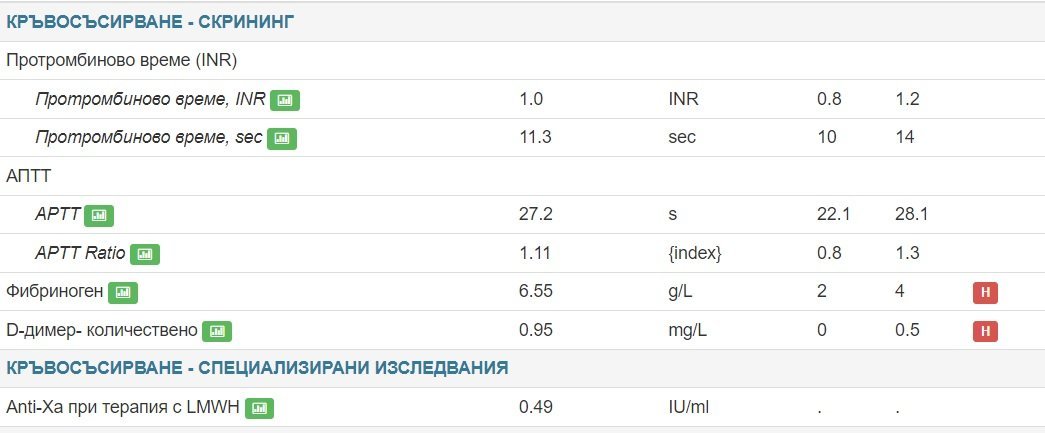The height and width of the screenshot is (433, 1045).
Task: Select КРЪВОСЪСИРВАНЕ - СПЕЦИАЛИЗИРАНИ ИЗСЛЕДВАНИЯ header
Action: (257, 368)
